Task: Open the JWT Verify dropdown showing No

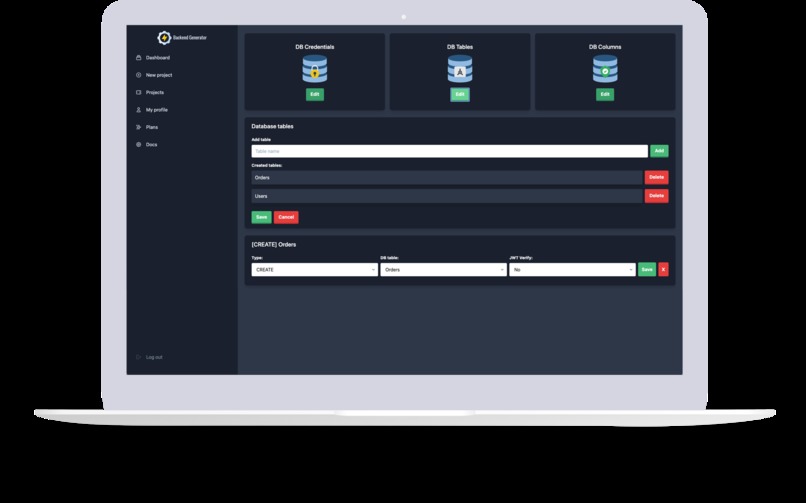Action: click(572, 270)
